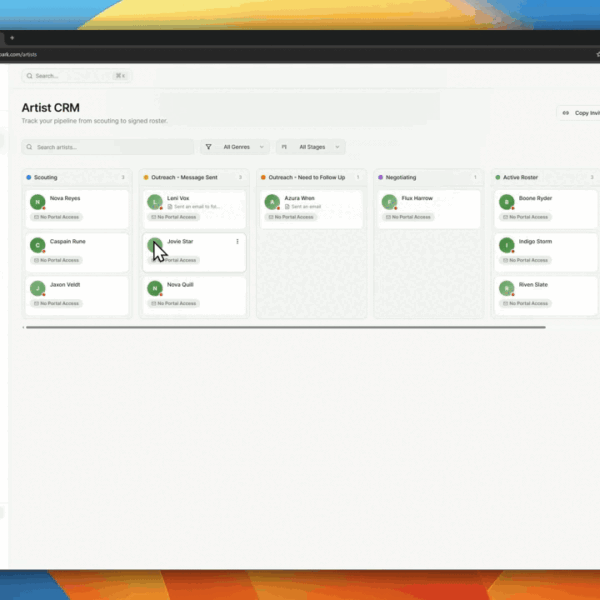
Task: Click No Portal Access badge on Jaxon Veldt
Action: 57,303
